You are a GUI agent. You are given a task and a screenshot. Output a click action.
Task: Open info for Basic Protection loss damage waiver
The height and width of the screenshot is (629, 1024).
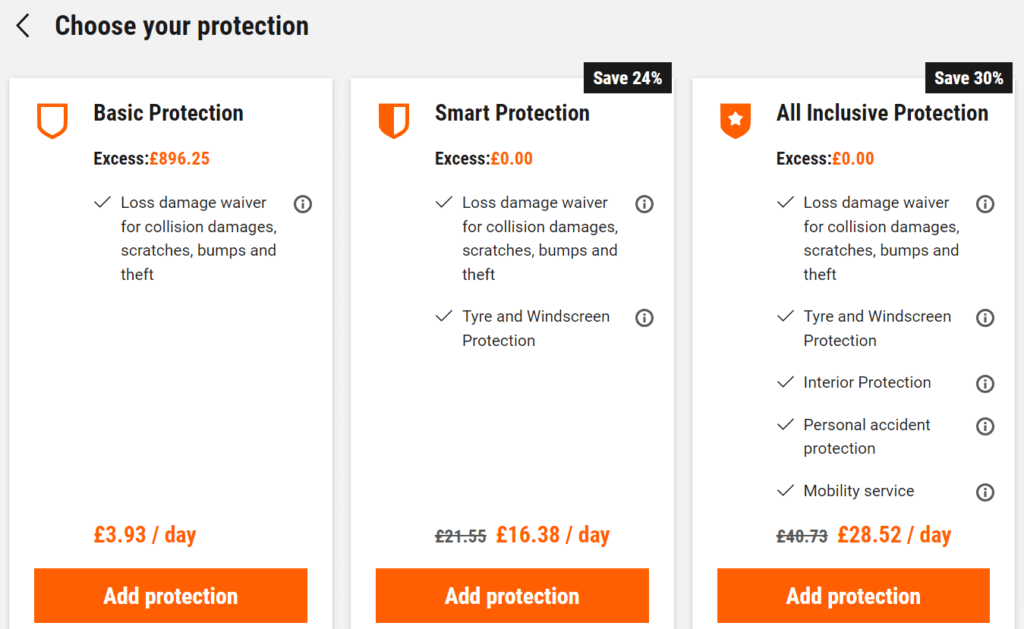[302, 204]
